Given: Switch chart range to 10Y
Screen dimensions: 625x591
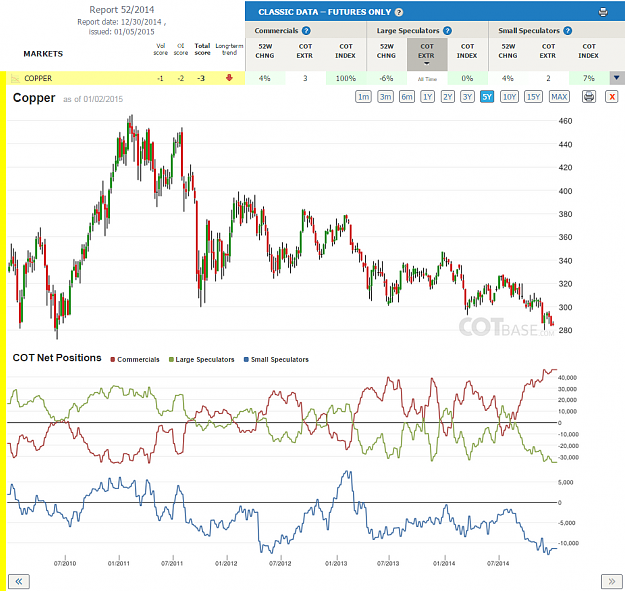Looking at the screenshot, I should click(509, 97).
